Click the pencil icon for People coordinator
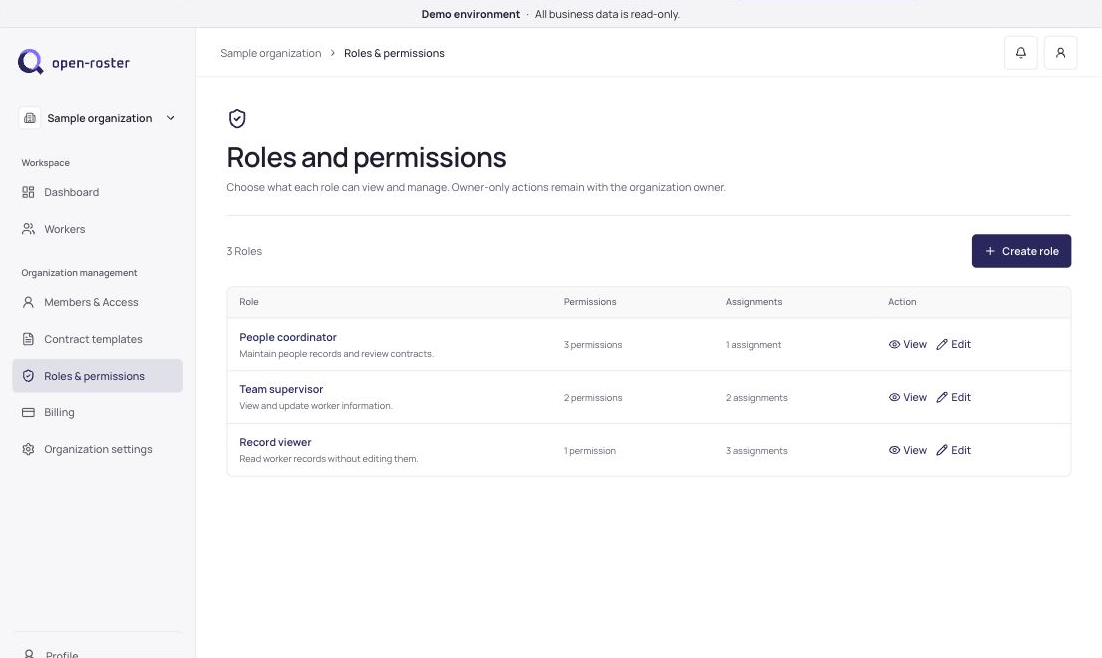 point(942,344)
